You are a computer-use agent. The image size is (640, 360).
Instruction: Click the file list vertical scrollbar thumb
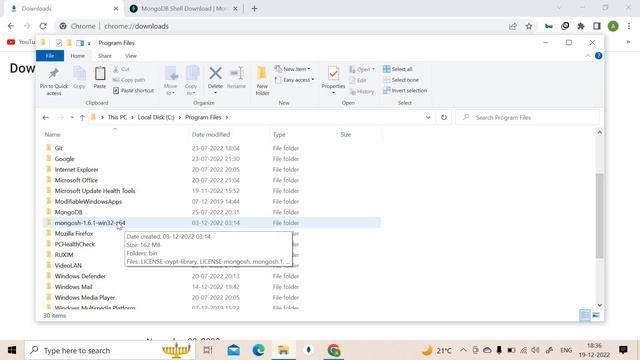pos(599,216)
